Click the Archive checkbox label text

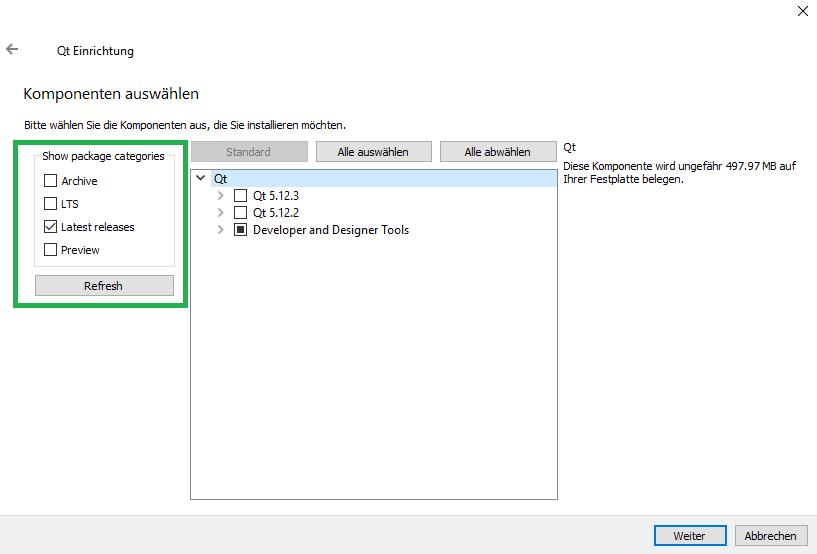(x=79, y=181)
